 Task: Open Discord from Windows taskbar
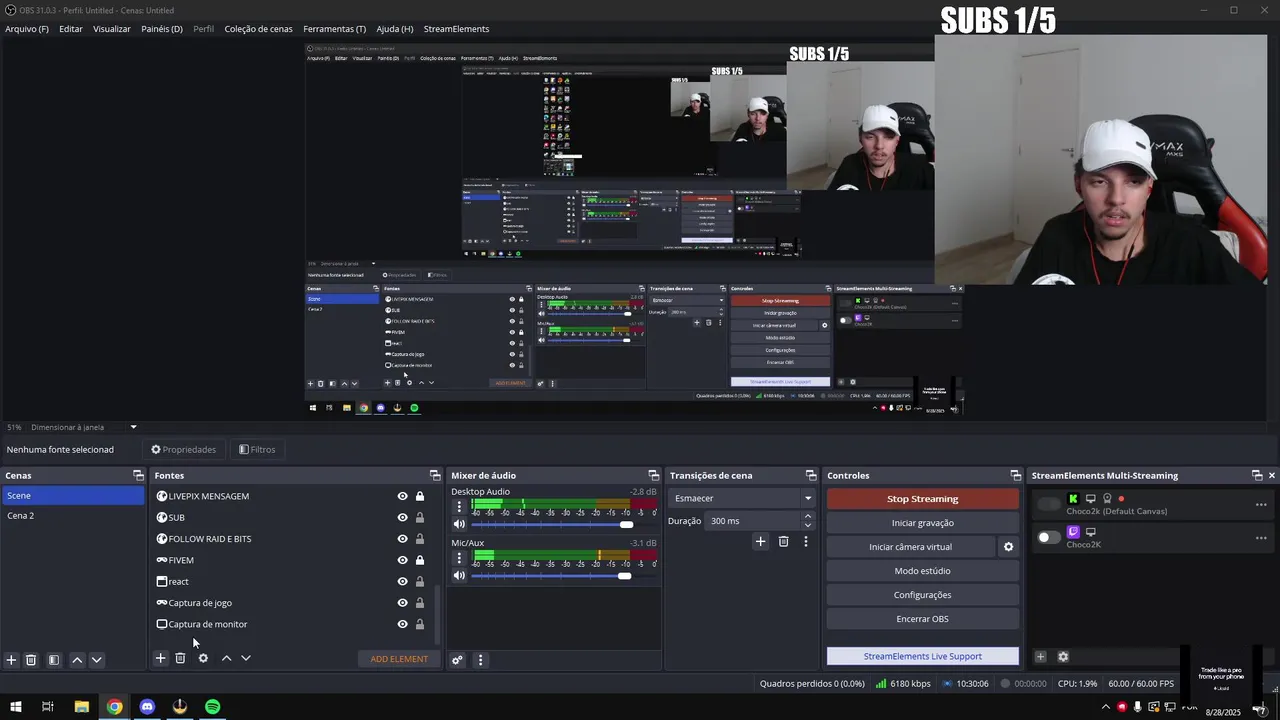click(147, 707)
